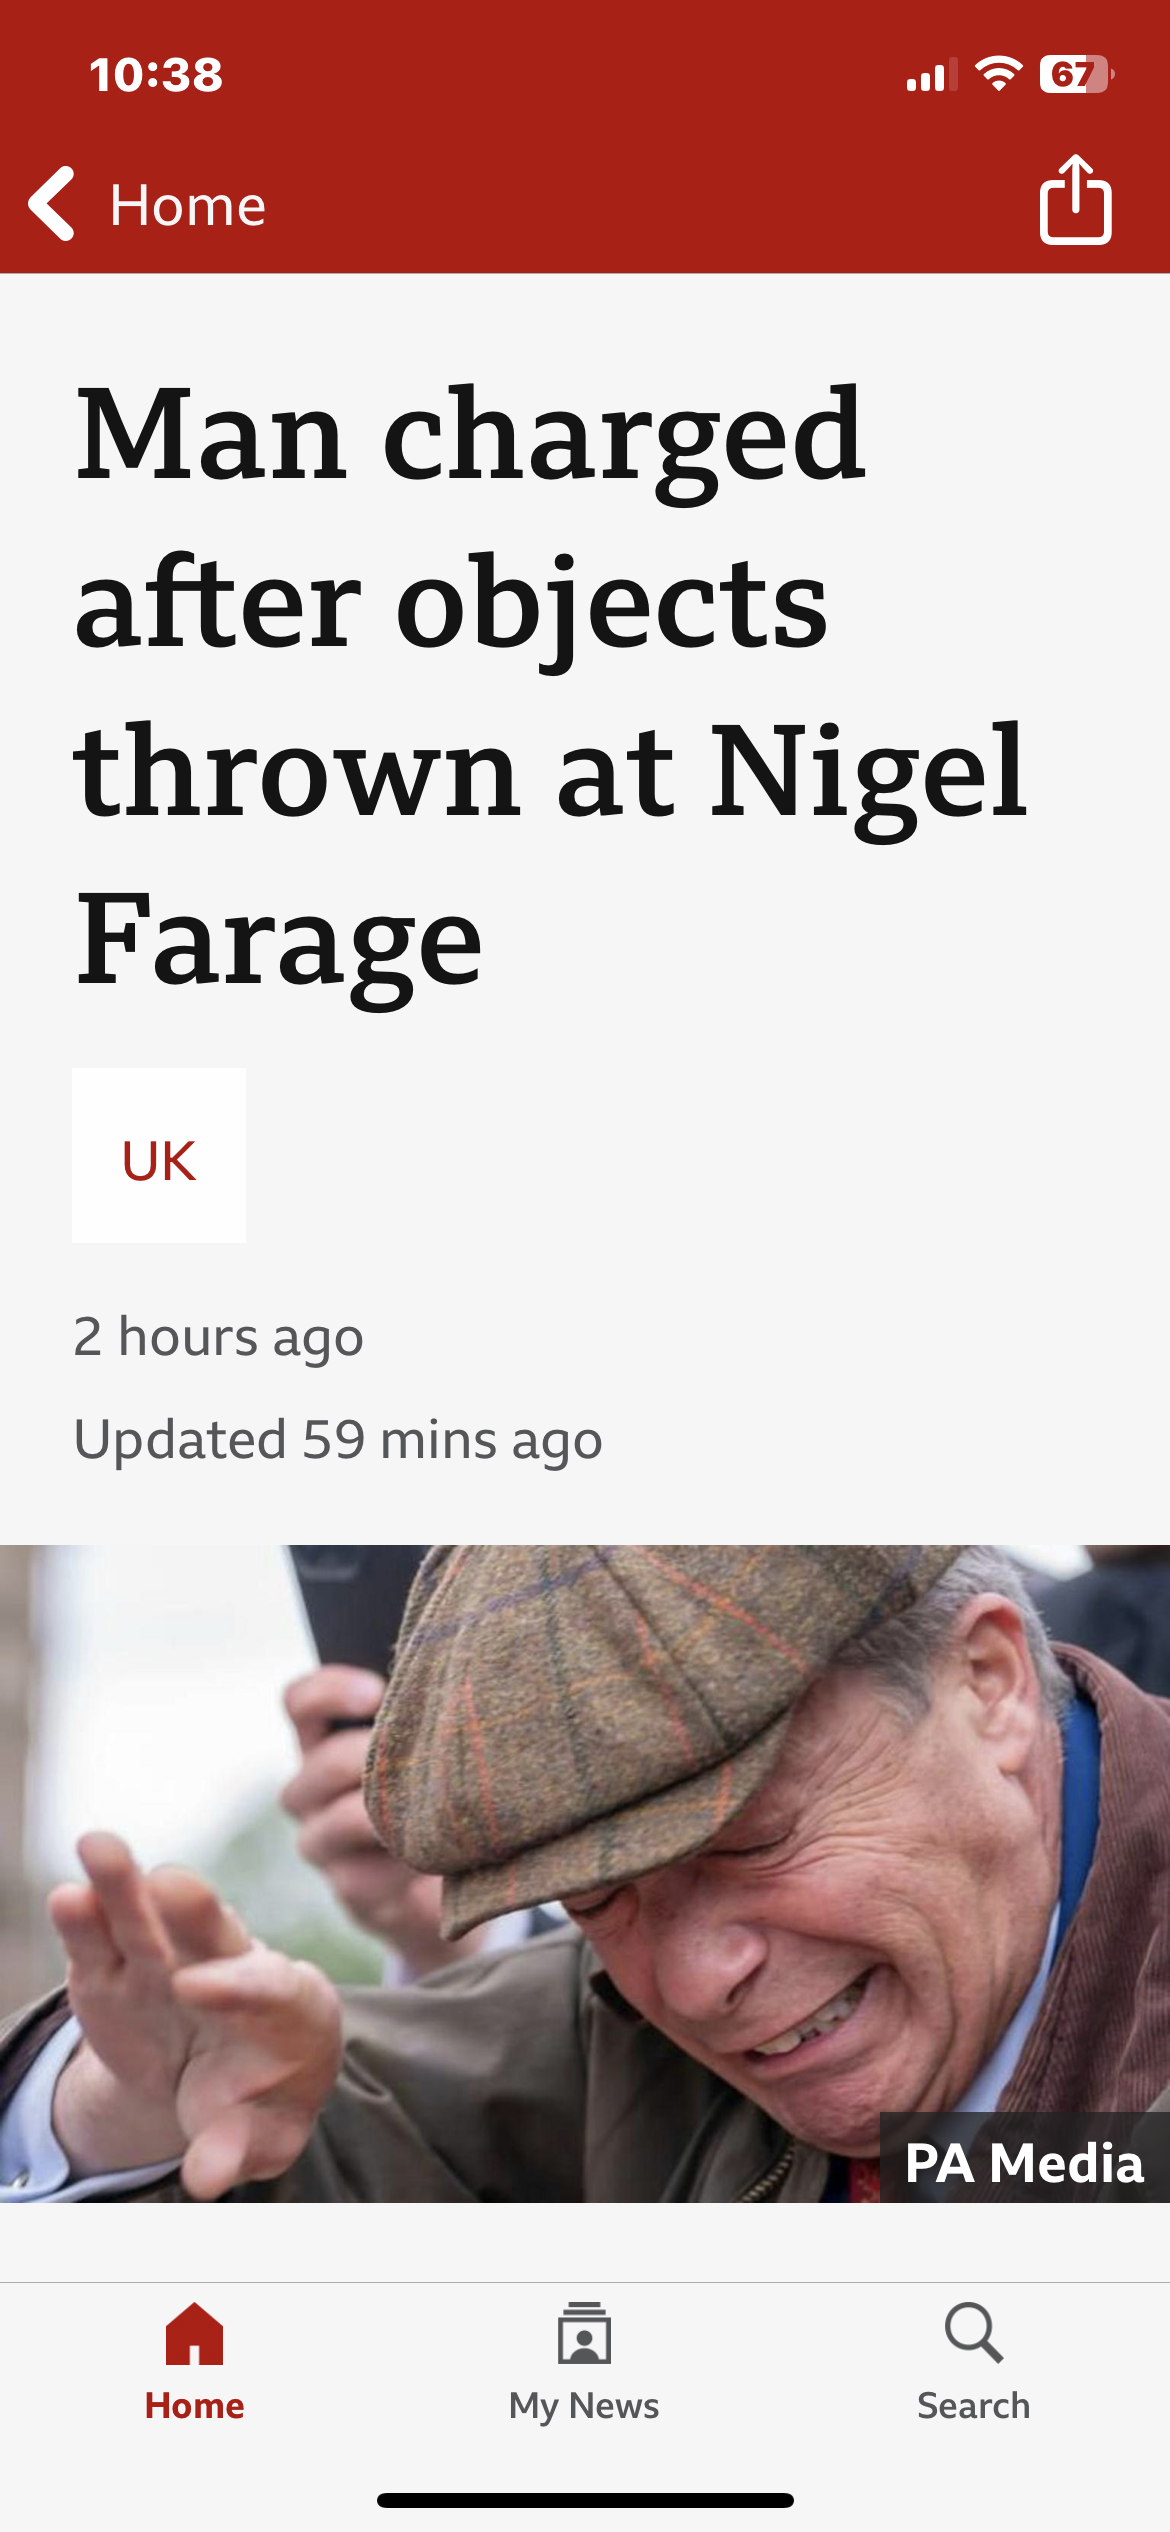Go back via the Home label
Image resolution: width=1170 pixels, height=2532 pixels.
click(188, 206)
